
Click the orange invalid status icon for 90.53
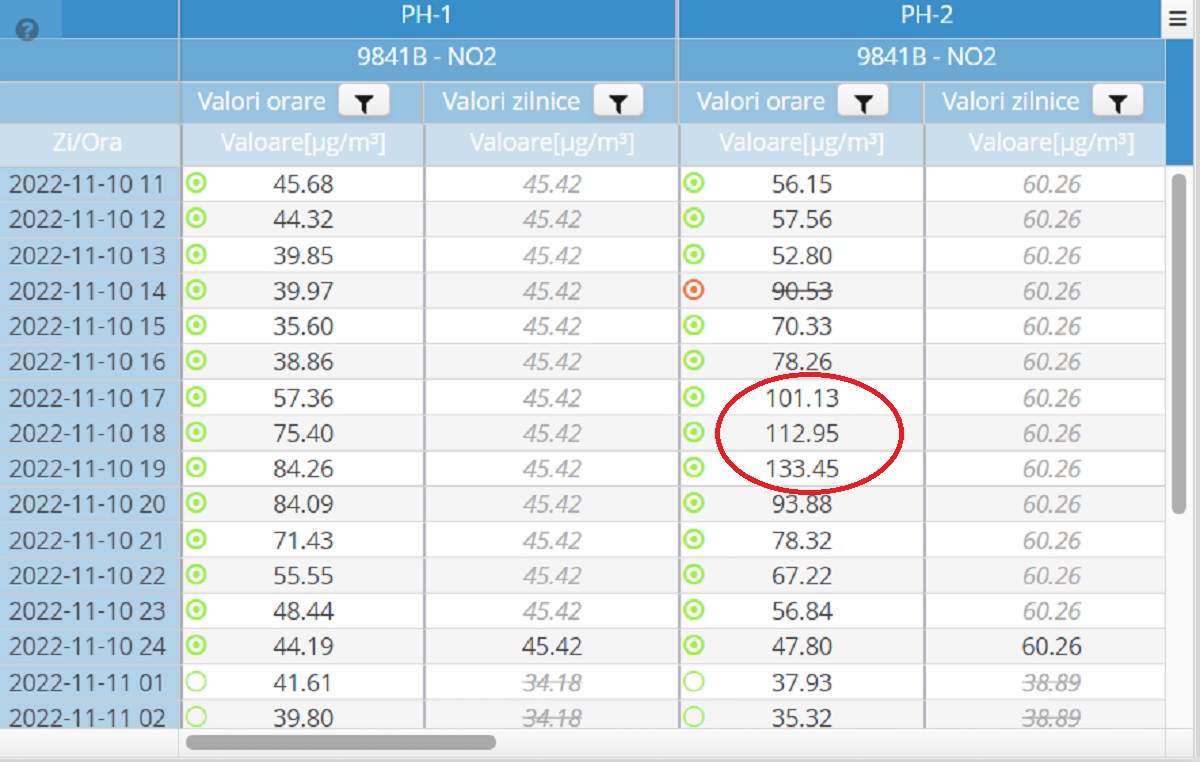693,290
